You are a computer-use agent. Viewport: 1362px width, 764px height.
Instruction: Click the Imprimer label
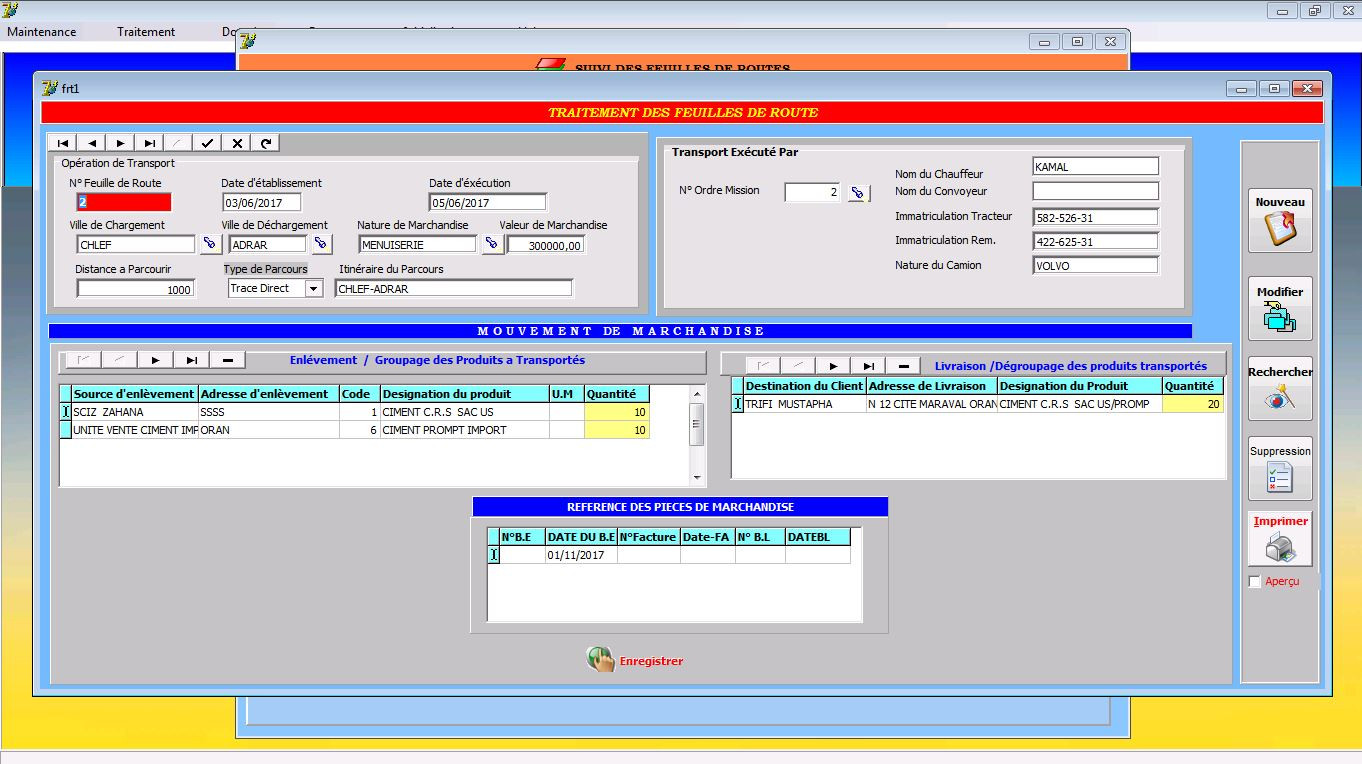coord(1281,521)
